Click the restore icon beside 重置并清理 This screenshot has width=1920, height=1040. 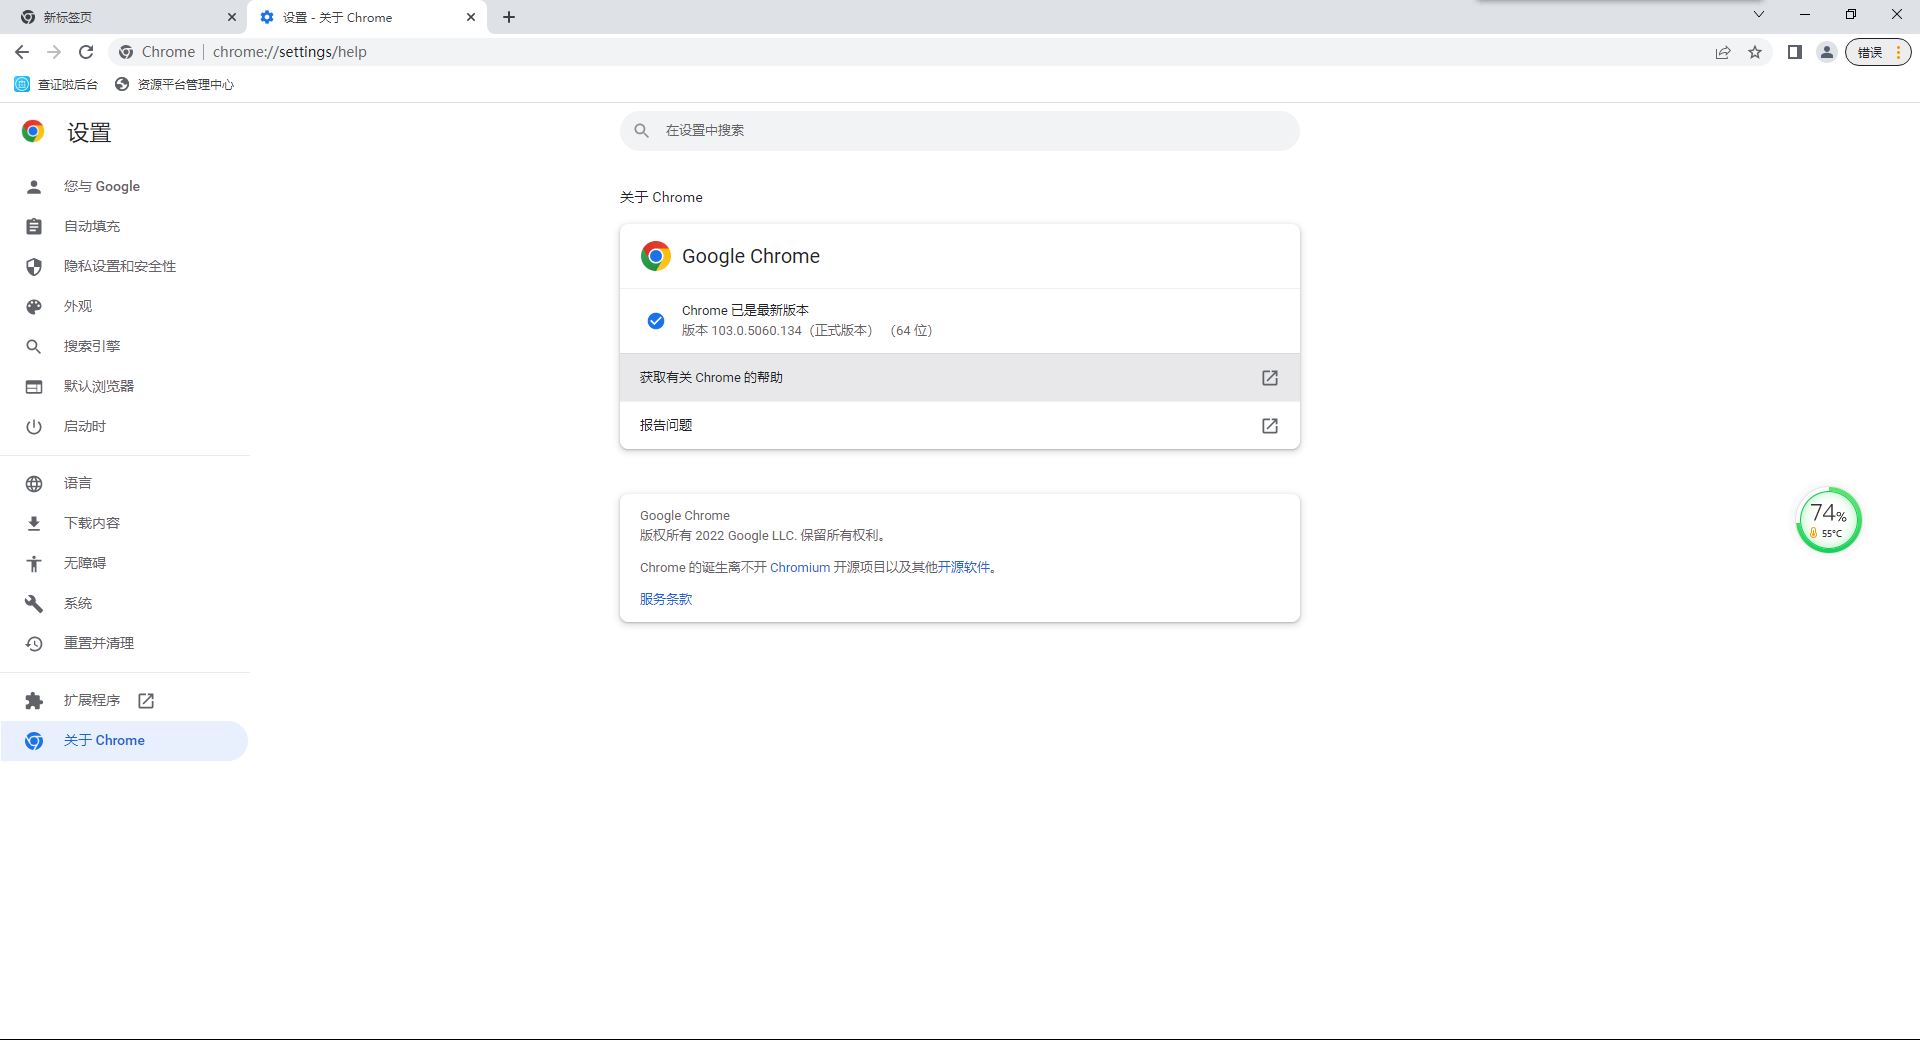34,644
